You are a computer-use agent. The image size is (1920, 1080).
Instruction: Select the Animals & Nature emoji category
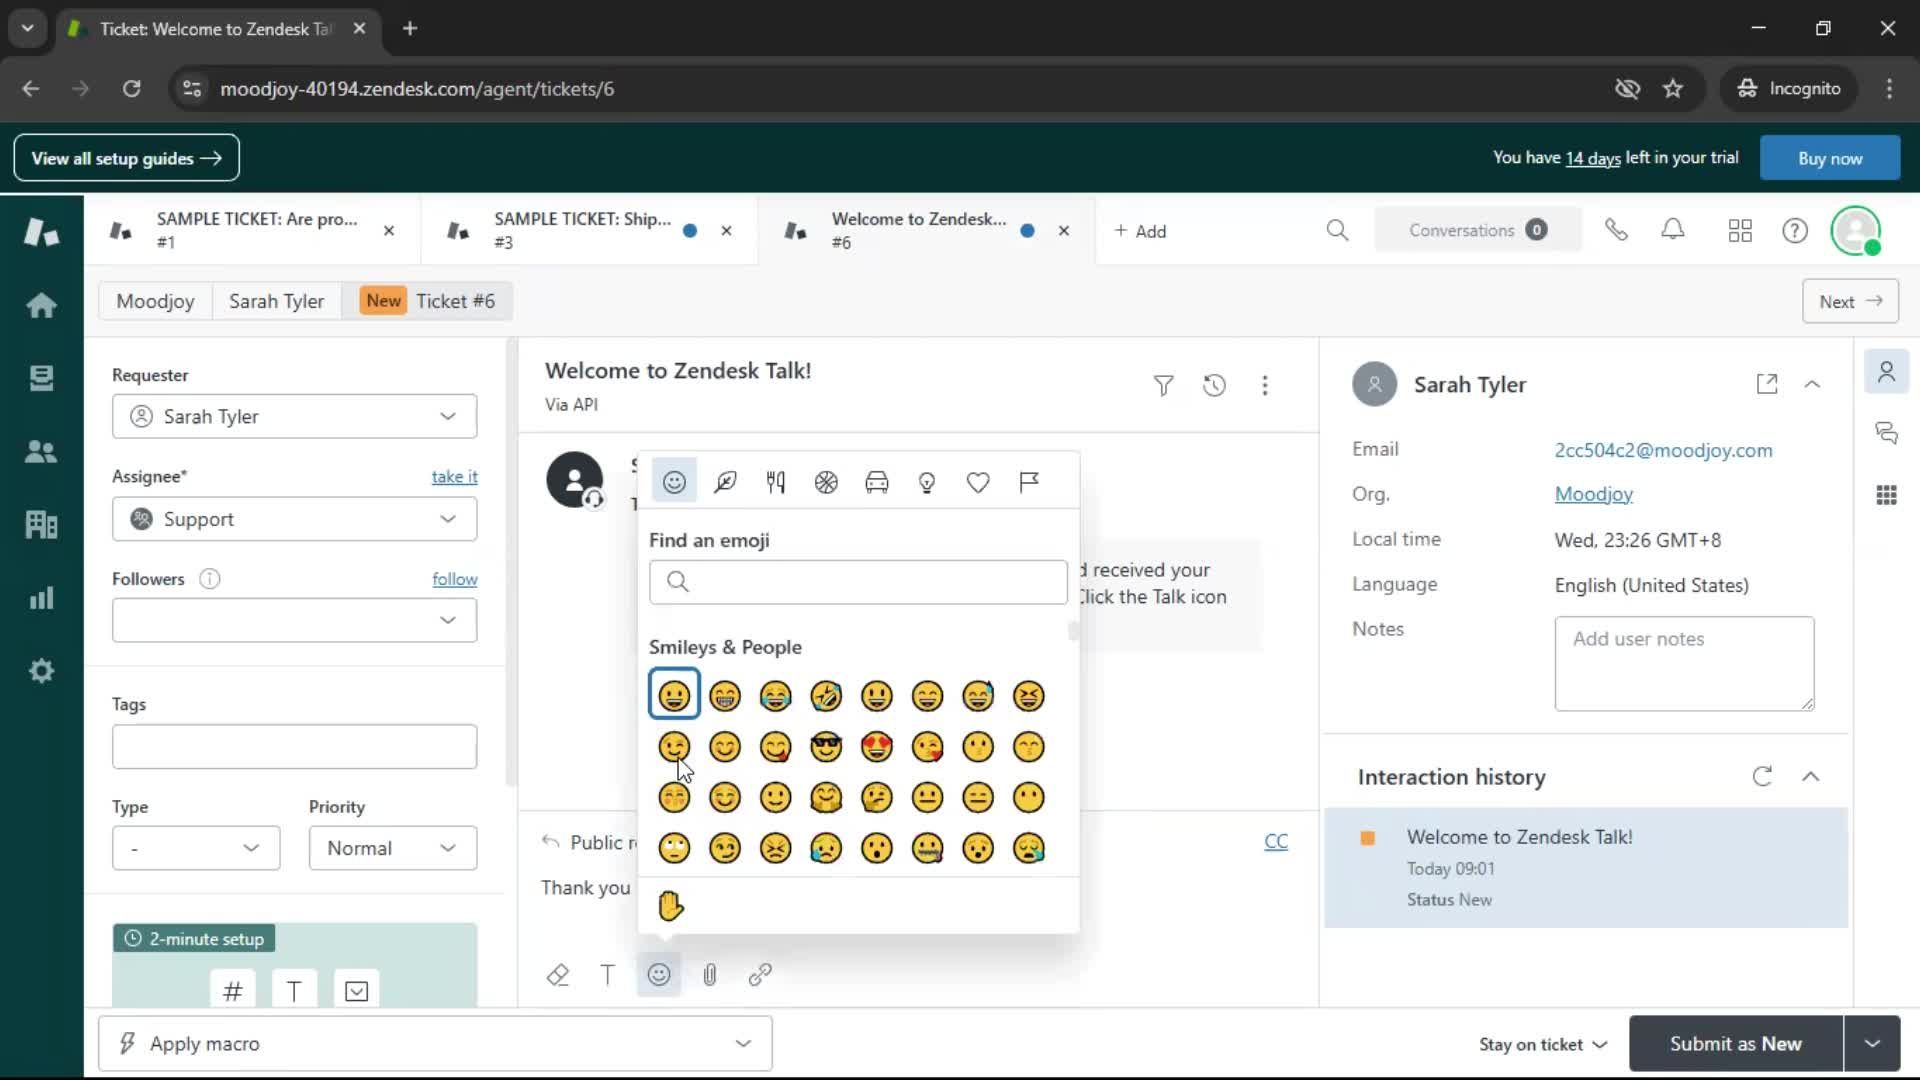(725, 483)
